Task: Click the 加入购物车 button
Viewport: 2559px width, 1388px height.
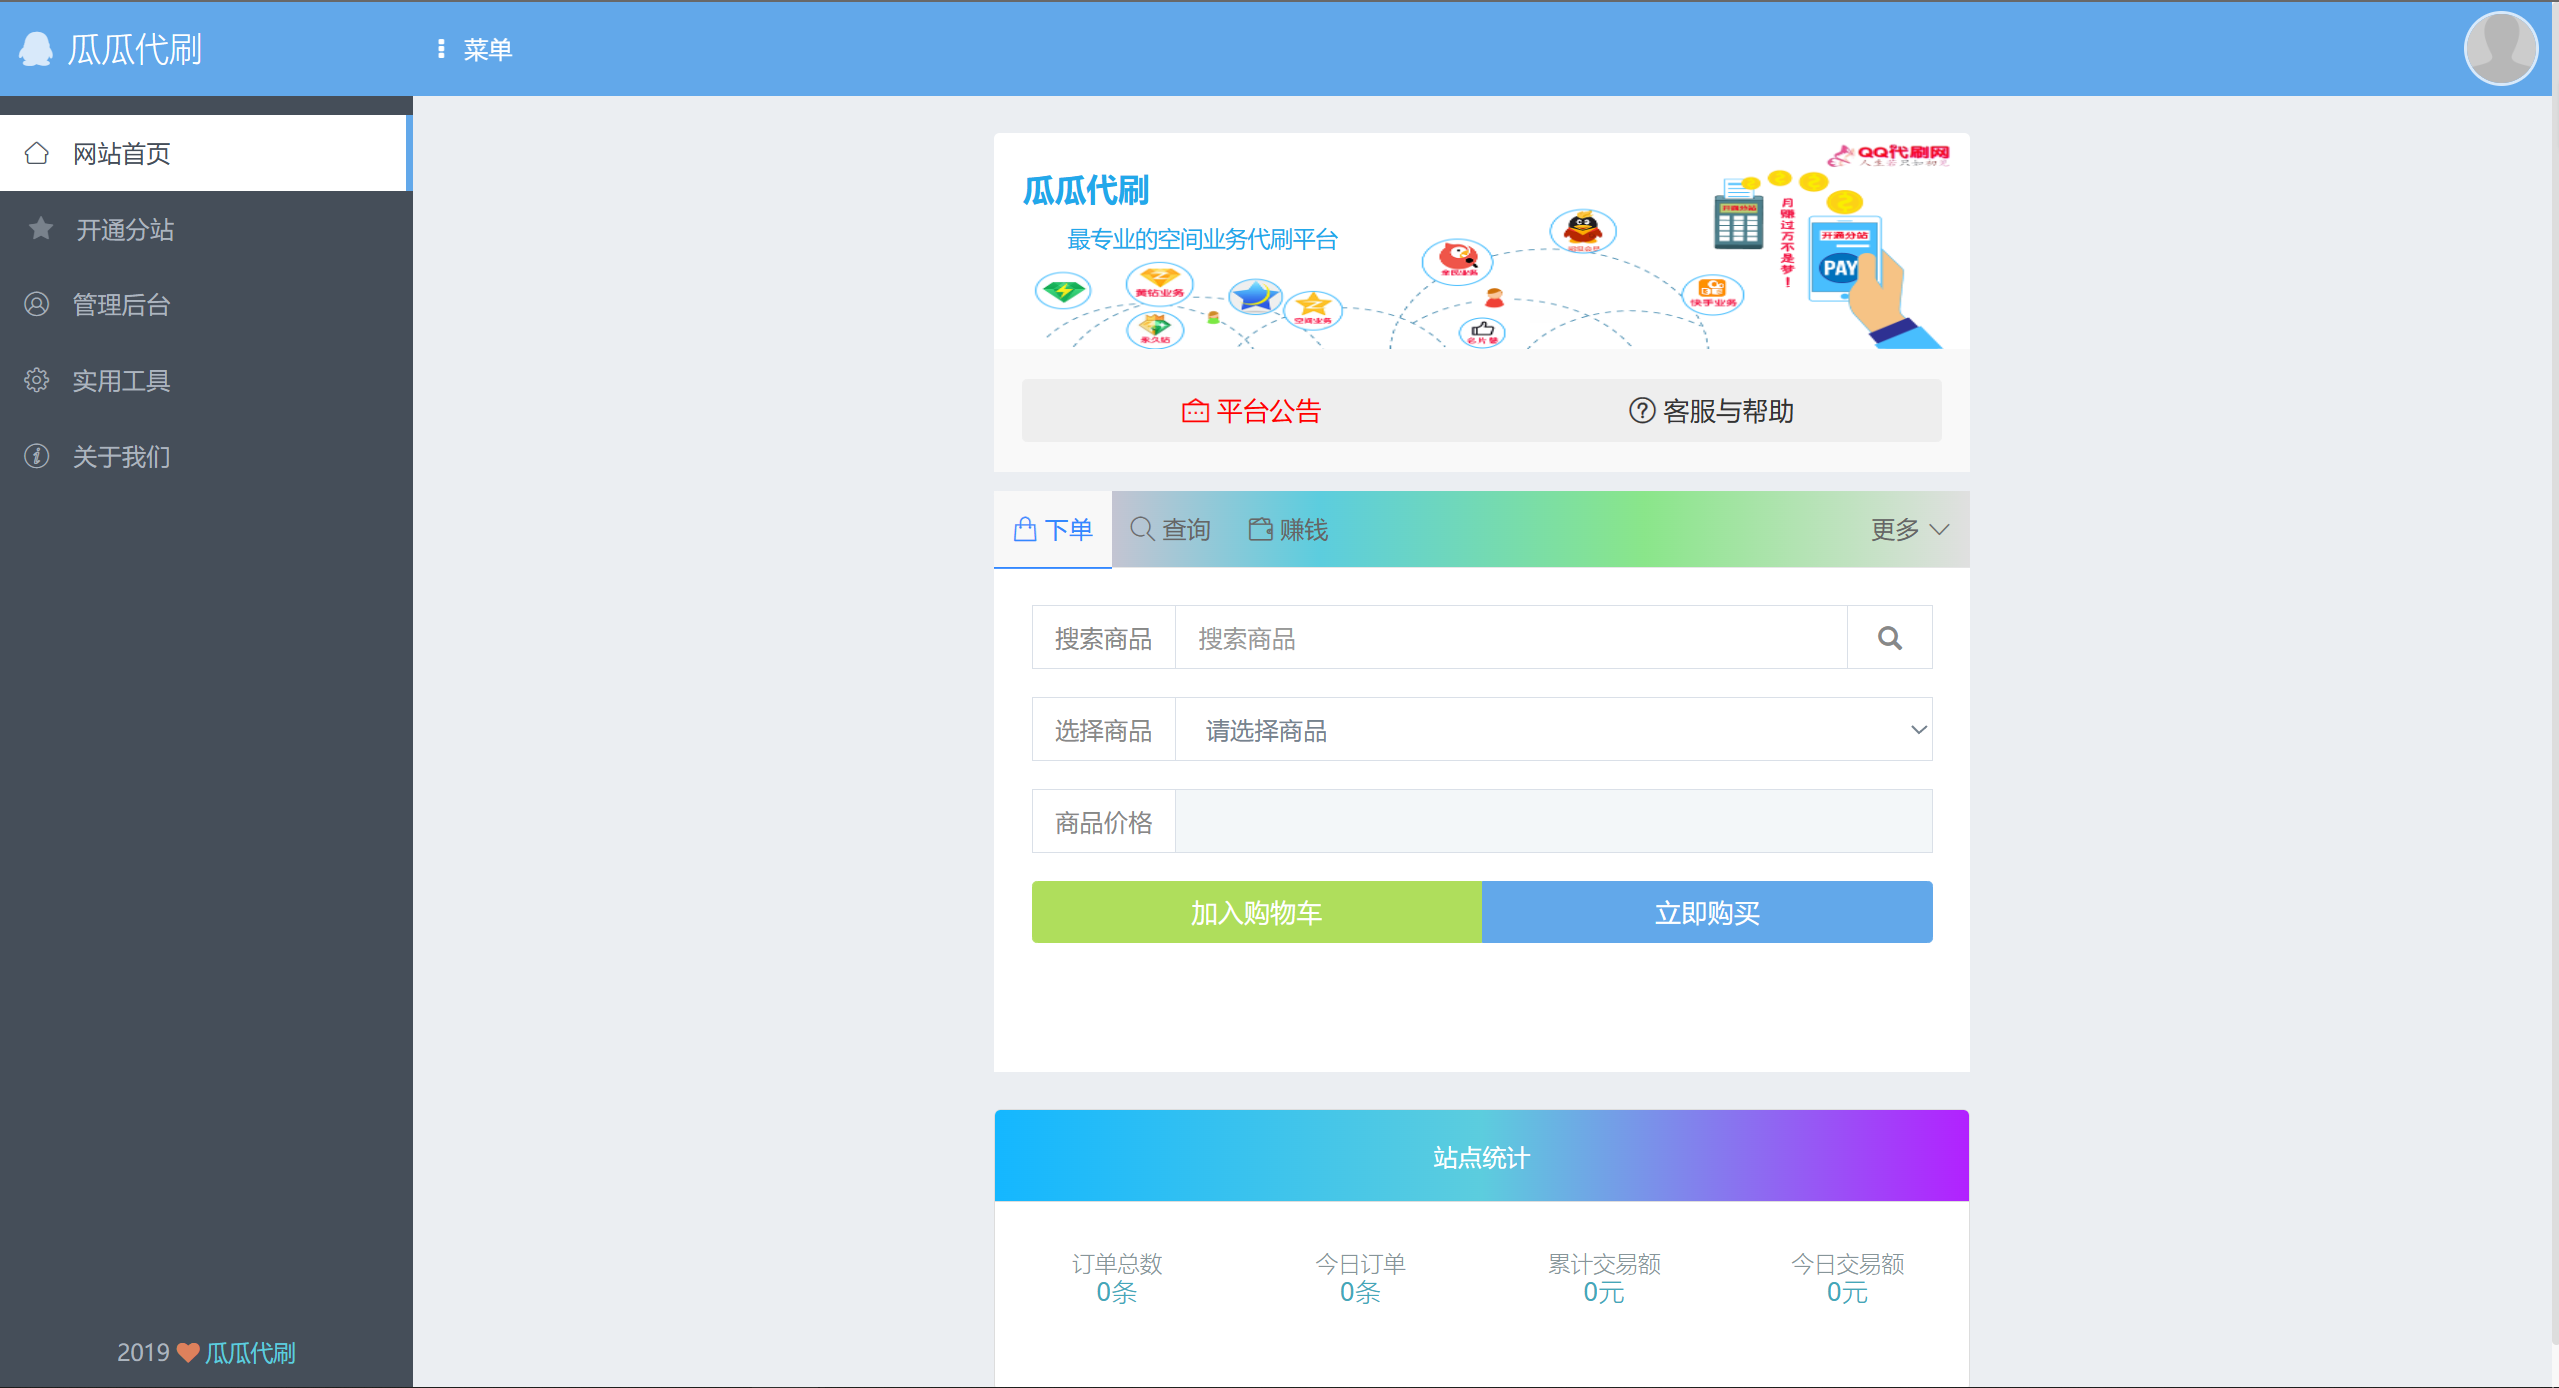Action: click(x=1256, y=912)
